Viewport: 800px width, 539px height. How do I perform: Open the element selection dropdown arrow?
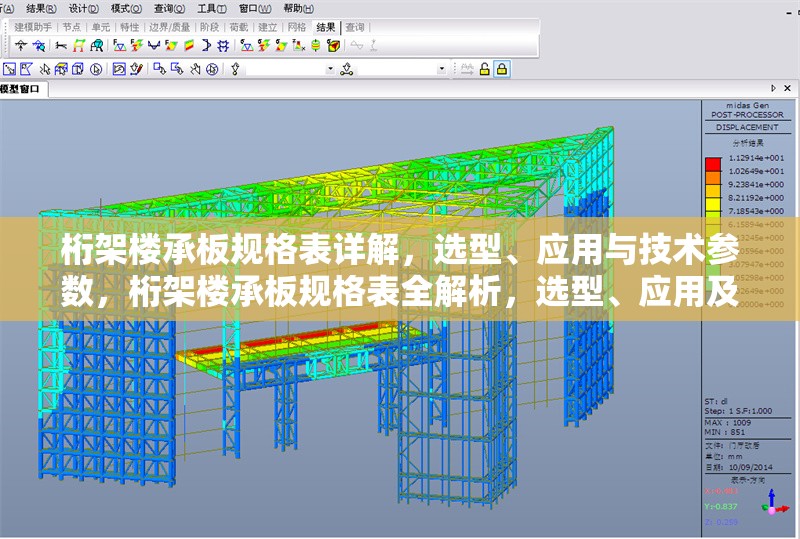click(442, 69)
